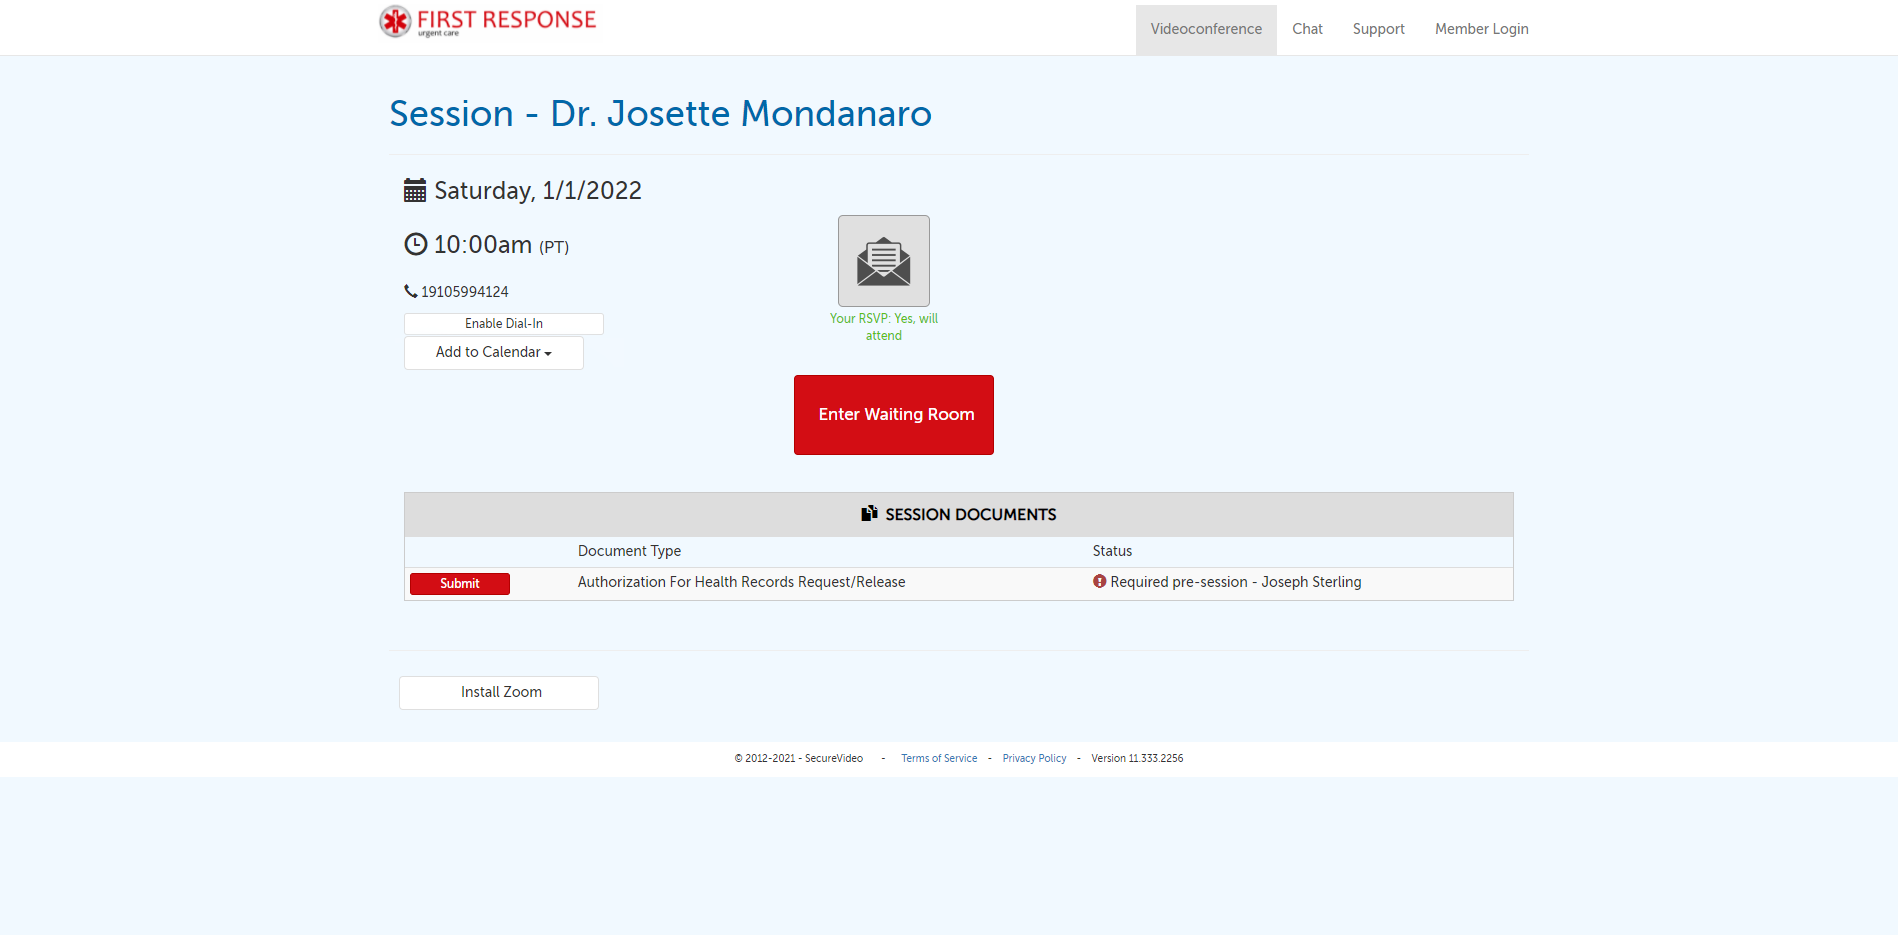
Task: Enable dial-in for the session
Action: tap(503, 323)
